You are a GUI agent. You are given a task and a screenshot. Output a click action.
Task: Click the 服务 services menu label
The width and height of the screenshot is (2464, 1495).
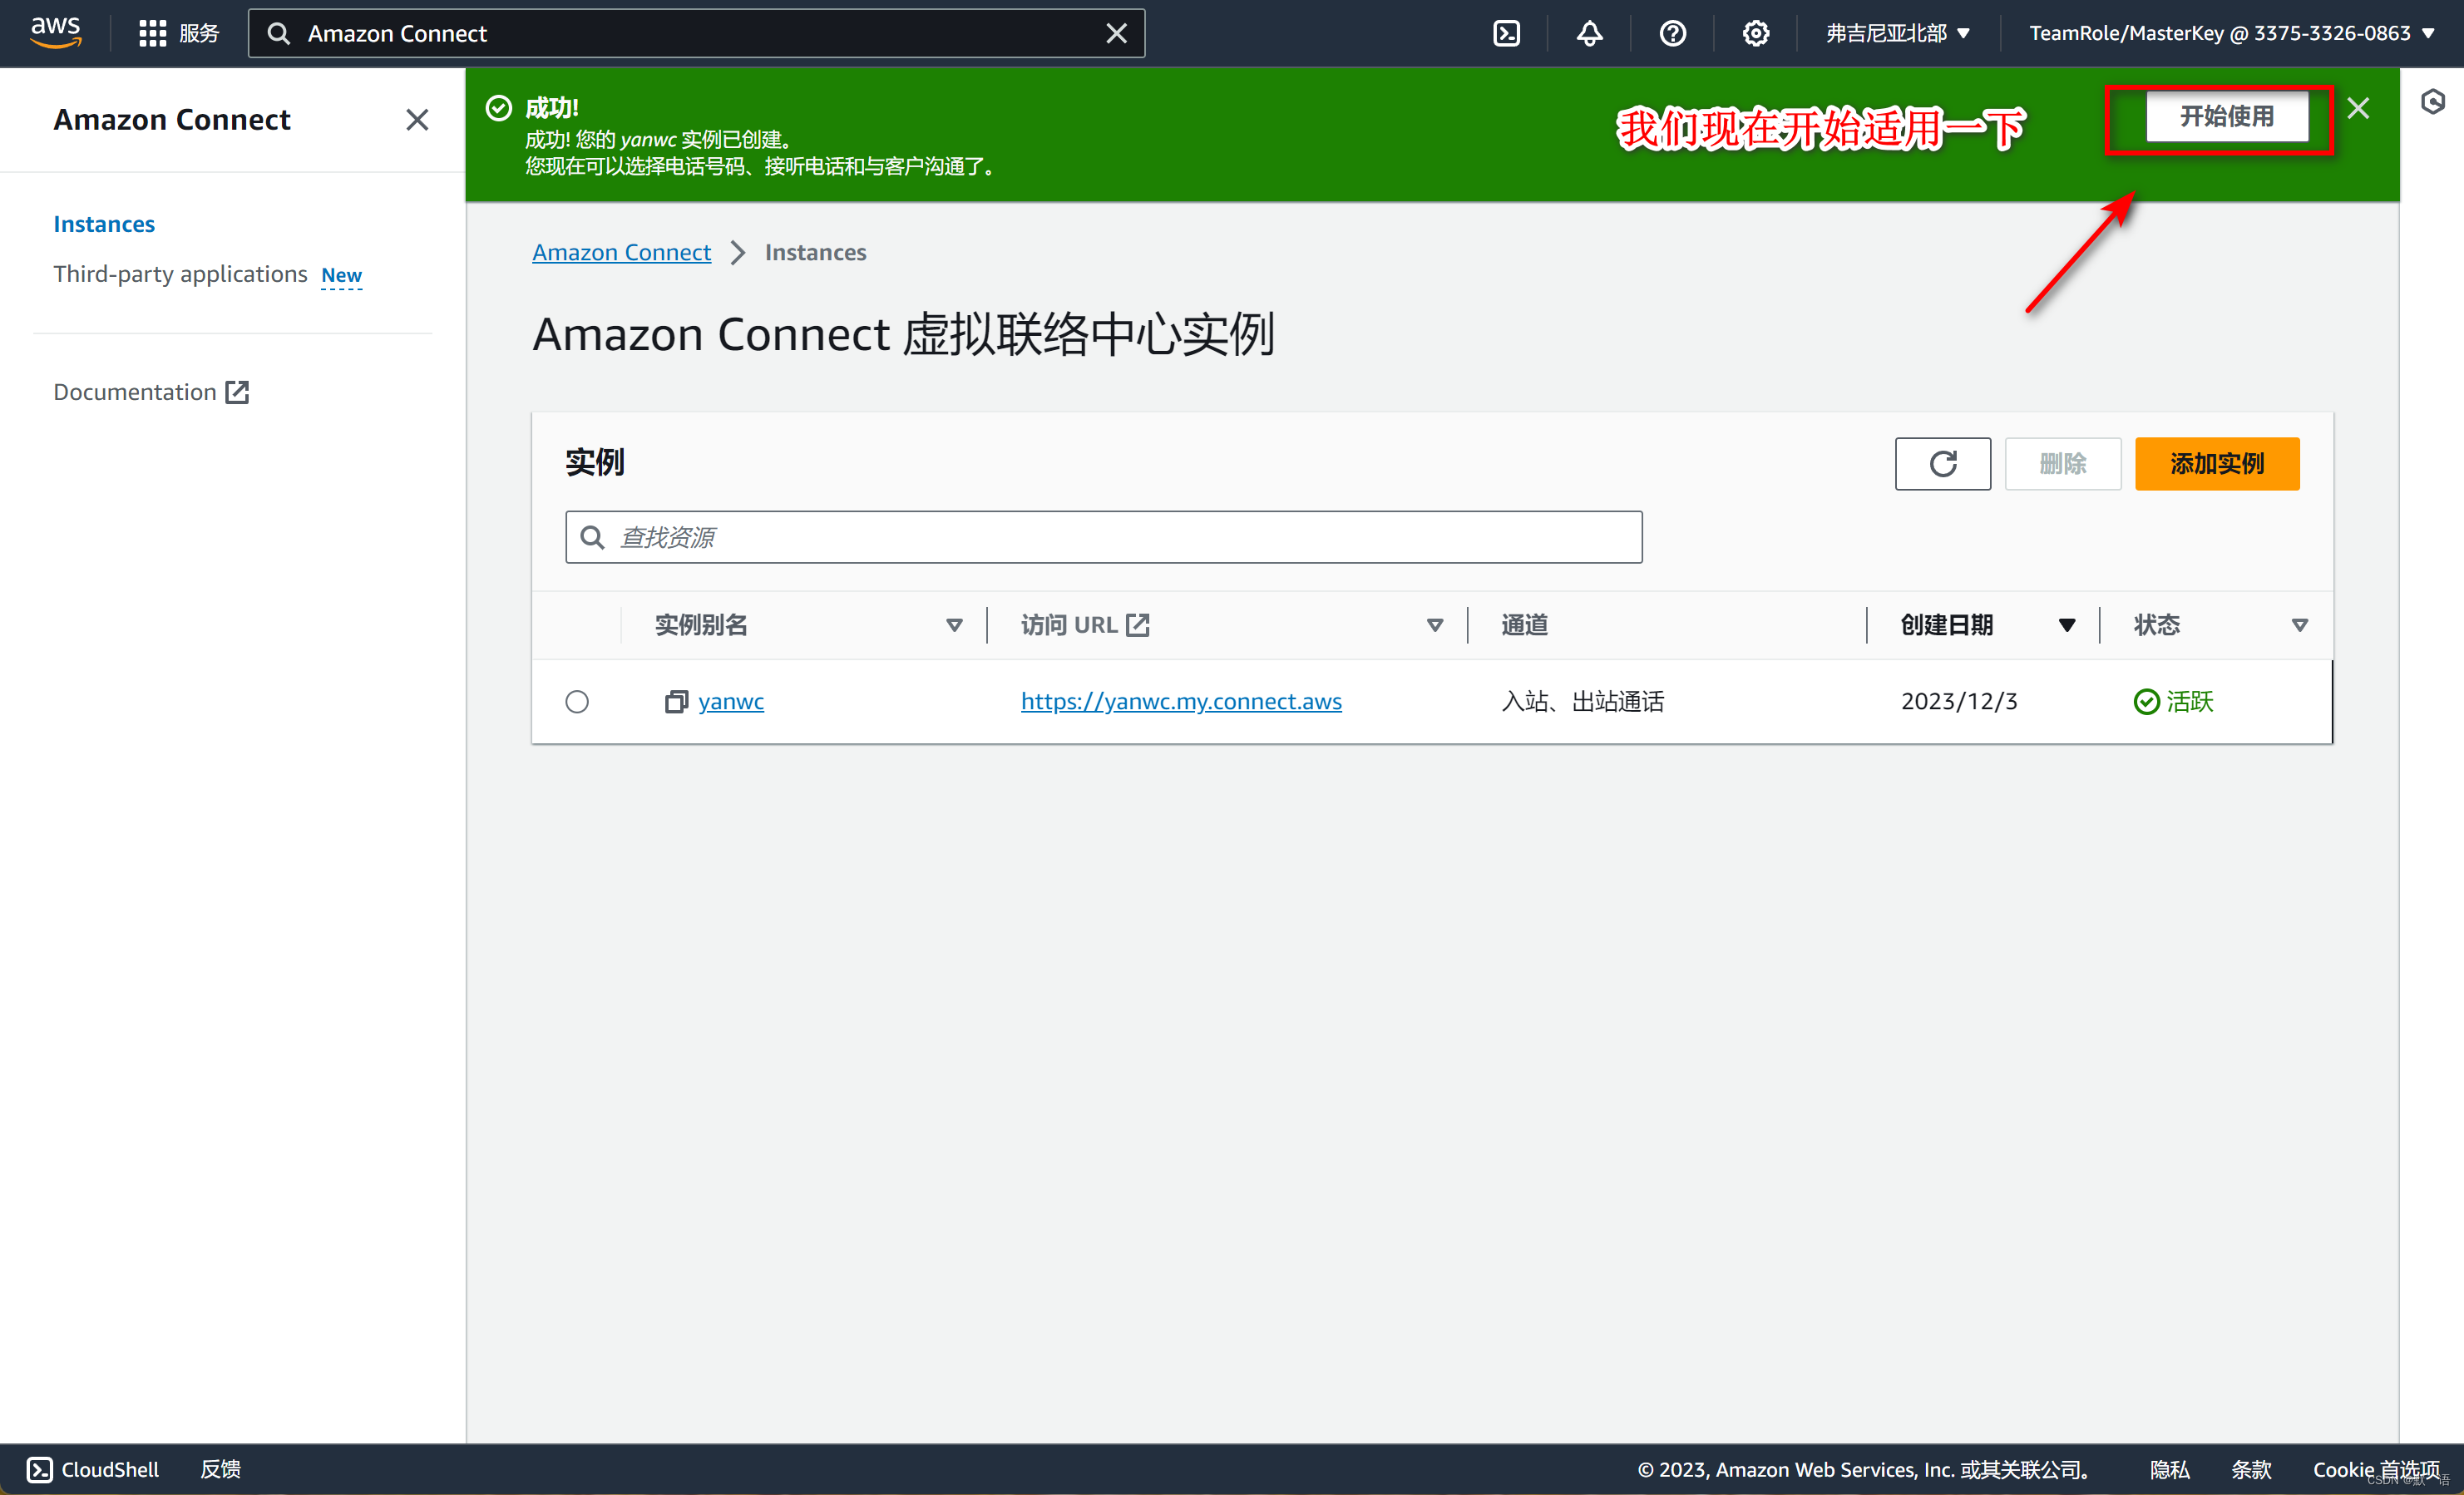pyautogui.click(x=199, y=33)
